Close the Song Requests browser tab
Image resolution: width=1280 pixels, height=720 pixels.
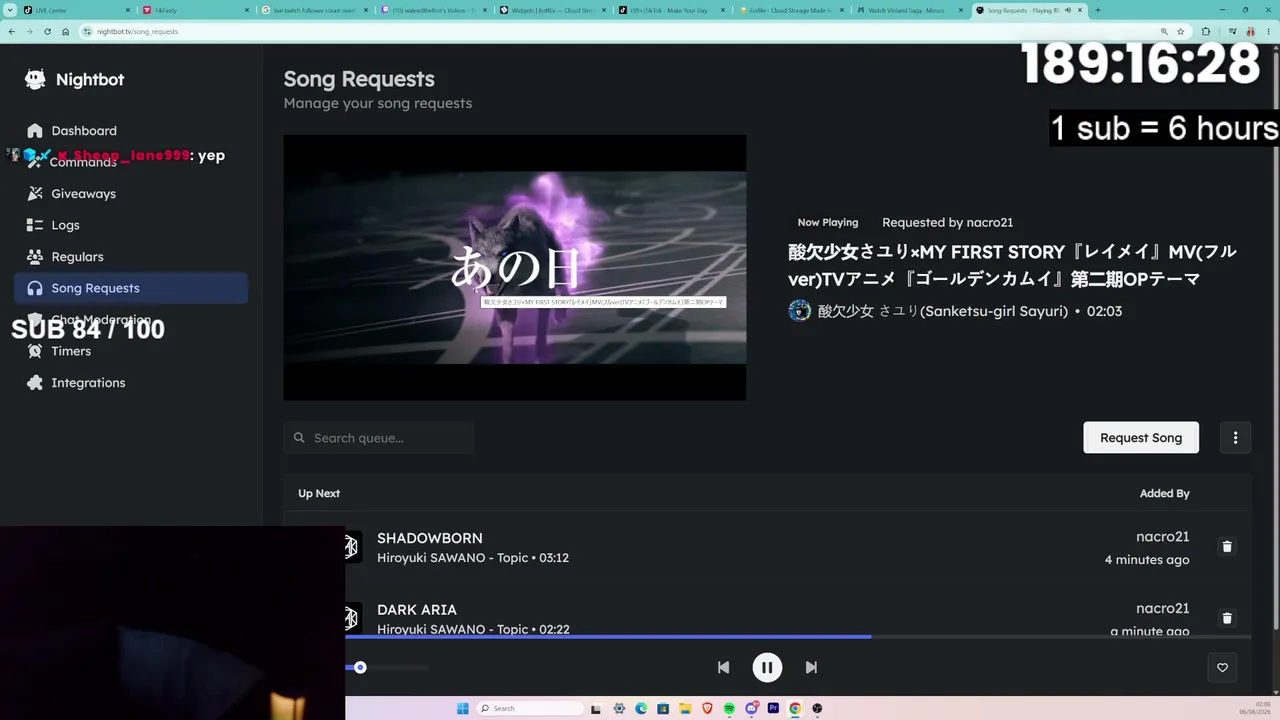(1080, 10)
